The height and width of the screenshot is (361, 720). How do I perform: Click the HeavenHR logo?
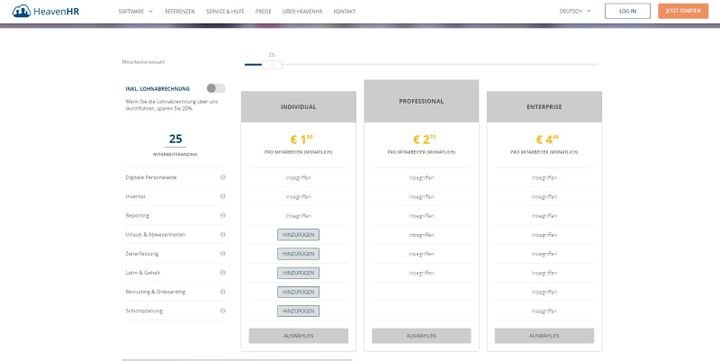click(x=45, y=11)
